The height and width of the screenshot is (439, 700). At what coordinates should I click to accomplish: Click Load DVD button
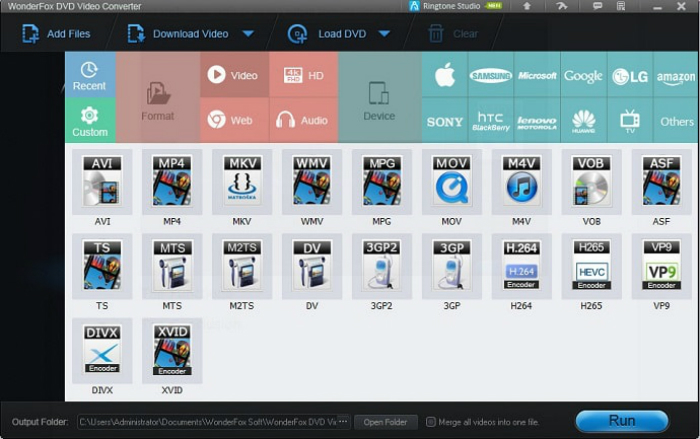tap(328, 34)
